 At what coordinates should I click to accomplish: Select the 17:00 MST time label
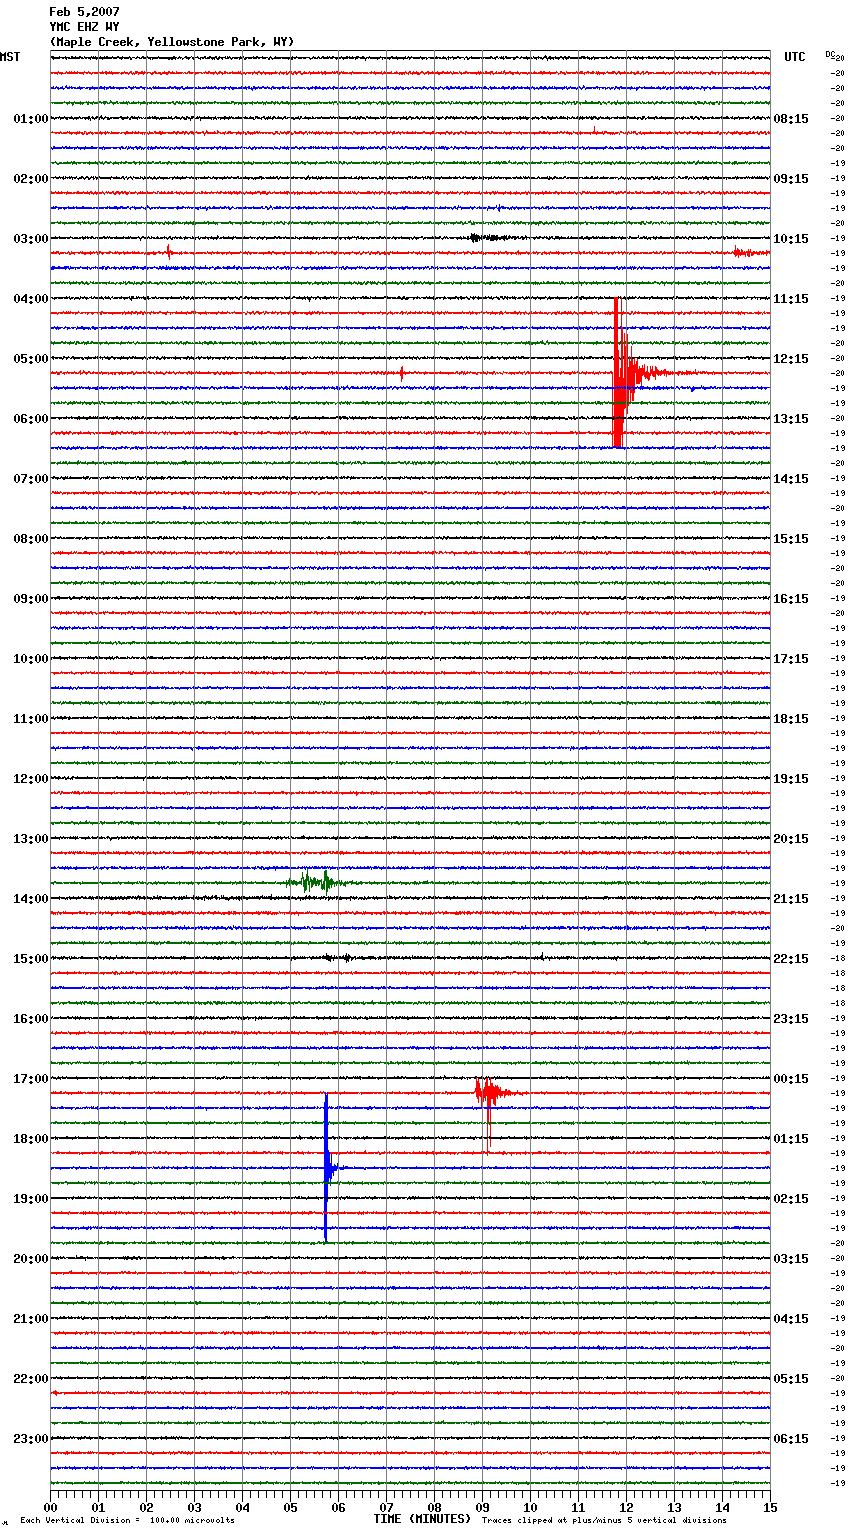pos(30,1079)
